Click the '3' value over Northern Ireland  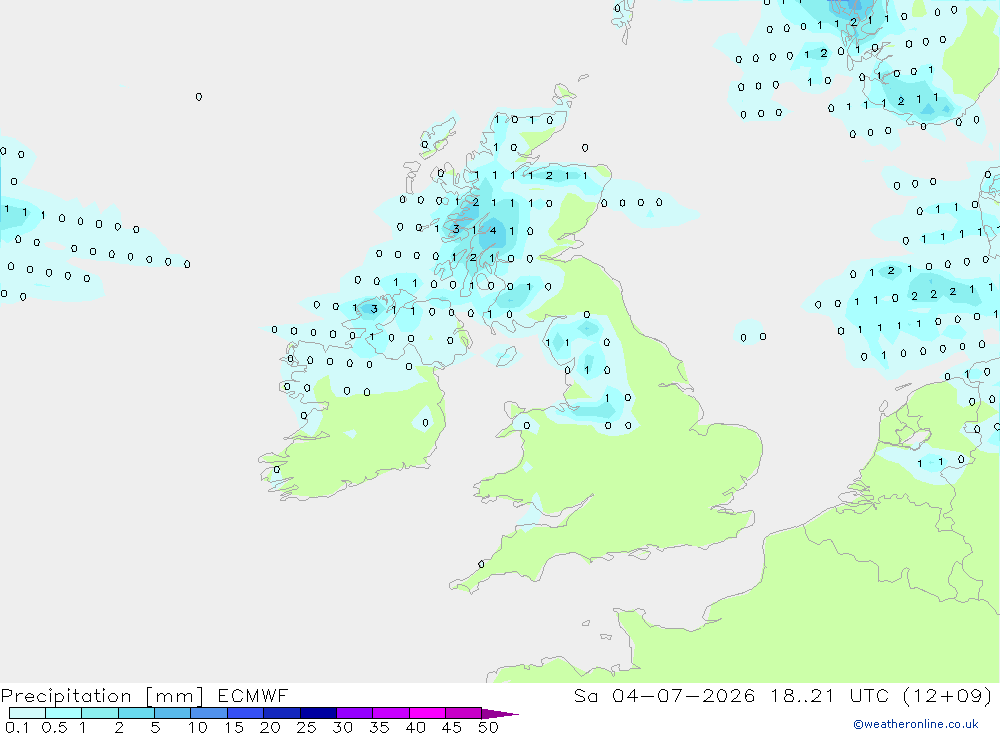pos(374,309)
